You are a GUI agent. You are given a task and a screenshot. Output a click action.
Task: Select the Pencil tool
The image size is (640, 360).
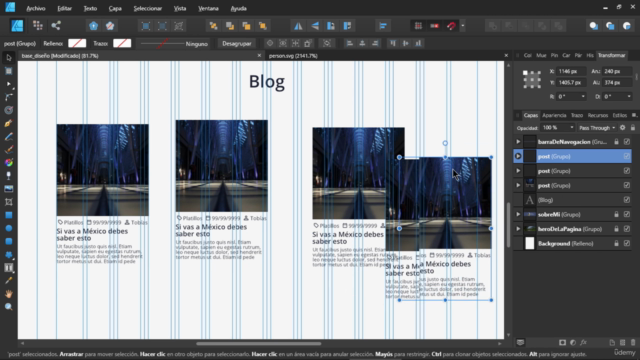coord(9,136)
